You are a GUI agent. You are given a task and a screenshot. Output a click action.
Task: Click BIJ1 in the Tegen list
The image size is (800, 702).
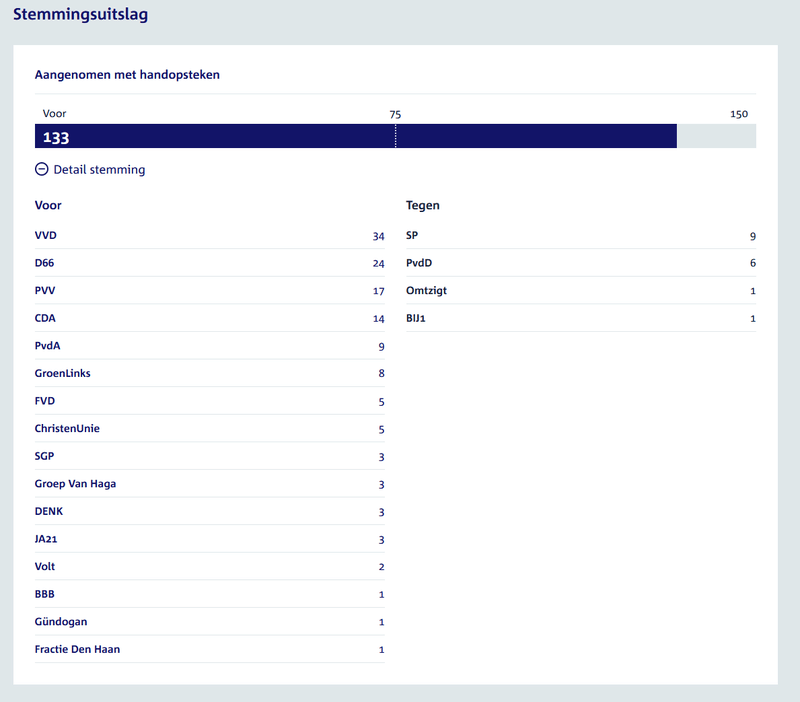(418, 319)
